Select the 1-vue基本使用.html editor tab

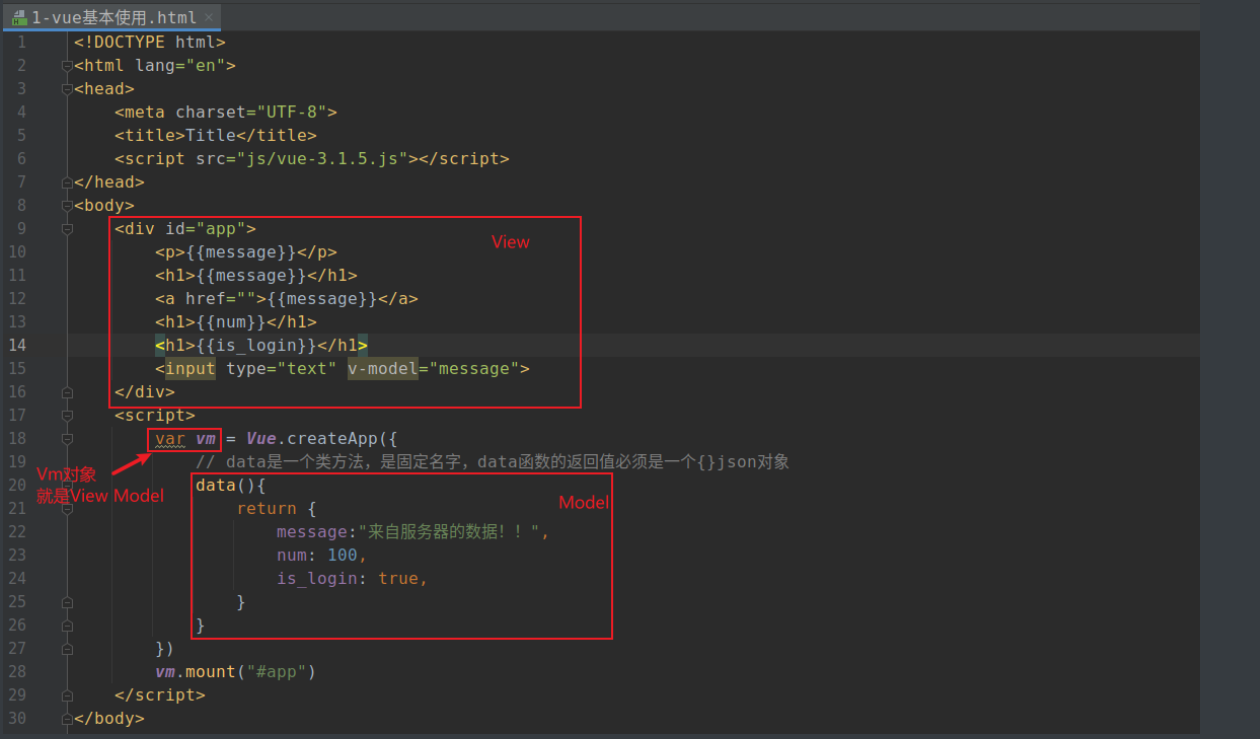pyautogui.click(x=111, y=18)
